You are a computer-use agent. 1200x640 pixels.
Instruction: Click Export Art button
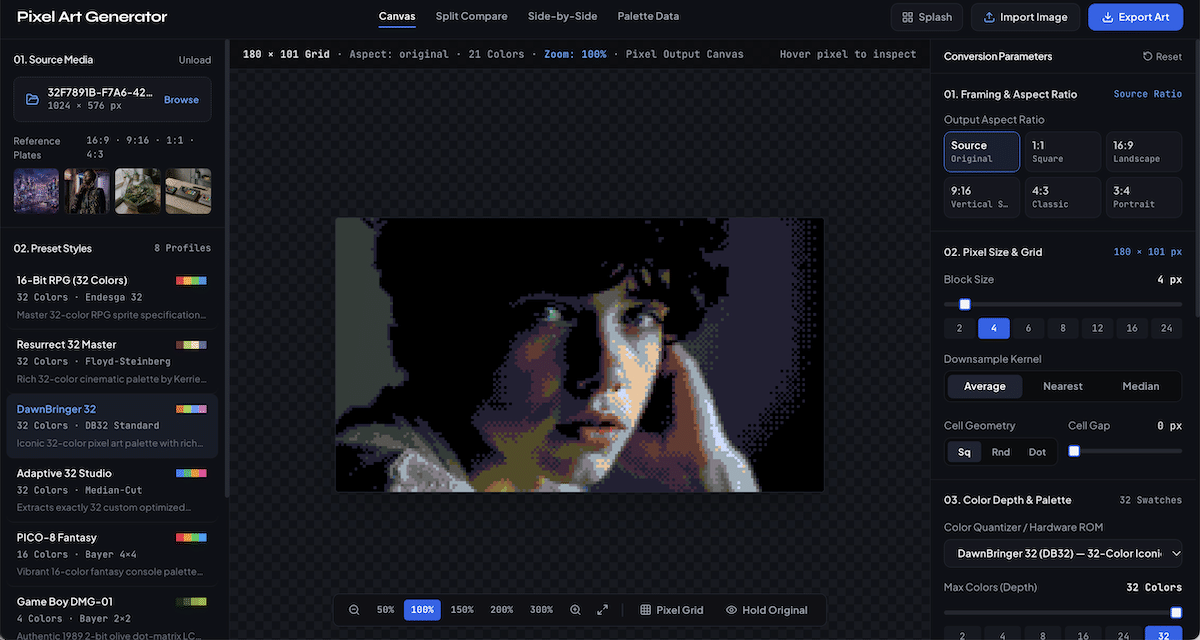point(1135,17)
